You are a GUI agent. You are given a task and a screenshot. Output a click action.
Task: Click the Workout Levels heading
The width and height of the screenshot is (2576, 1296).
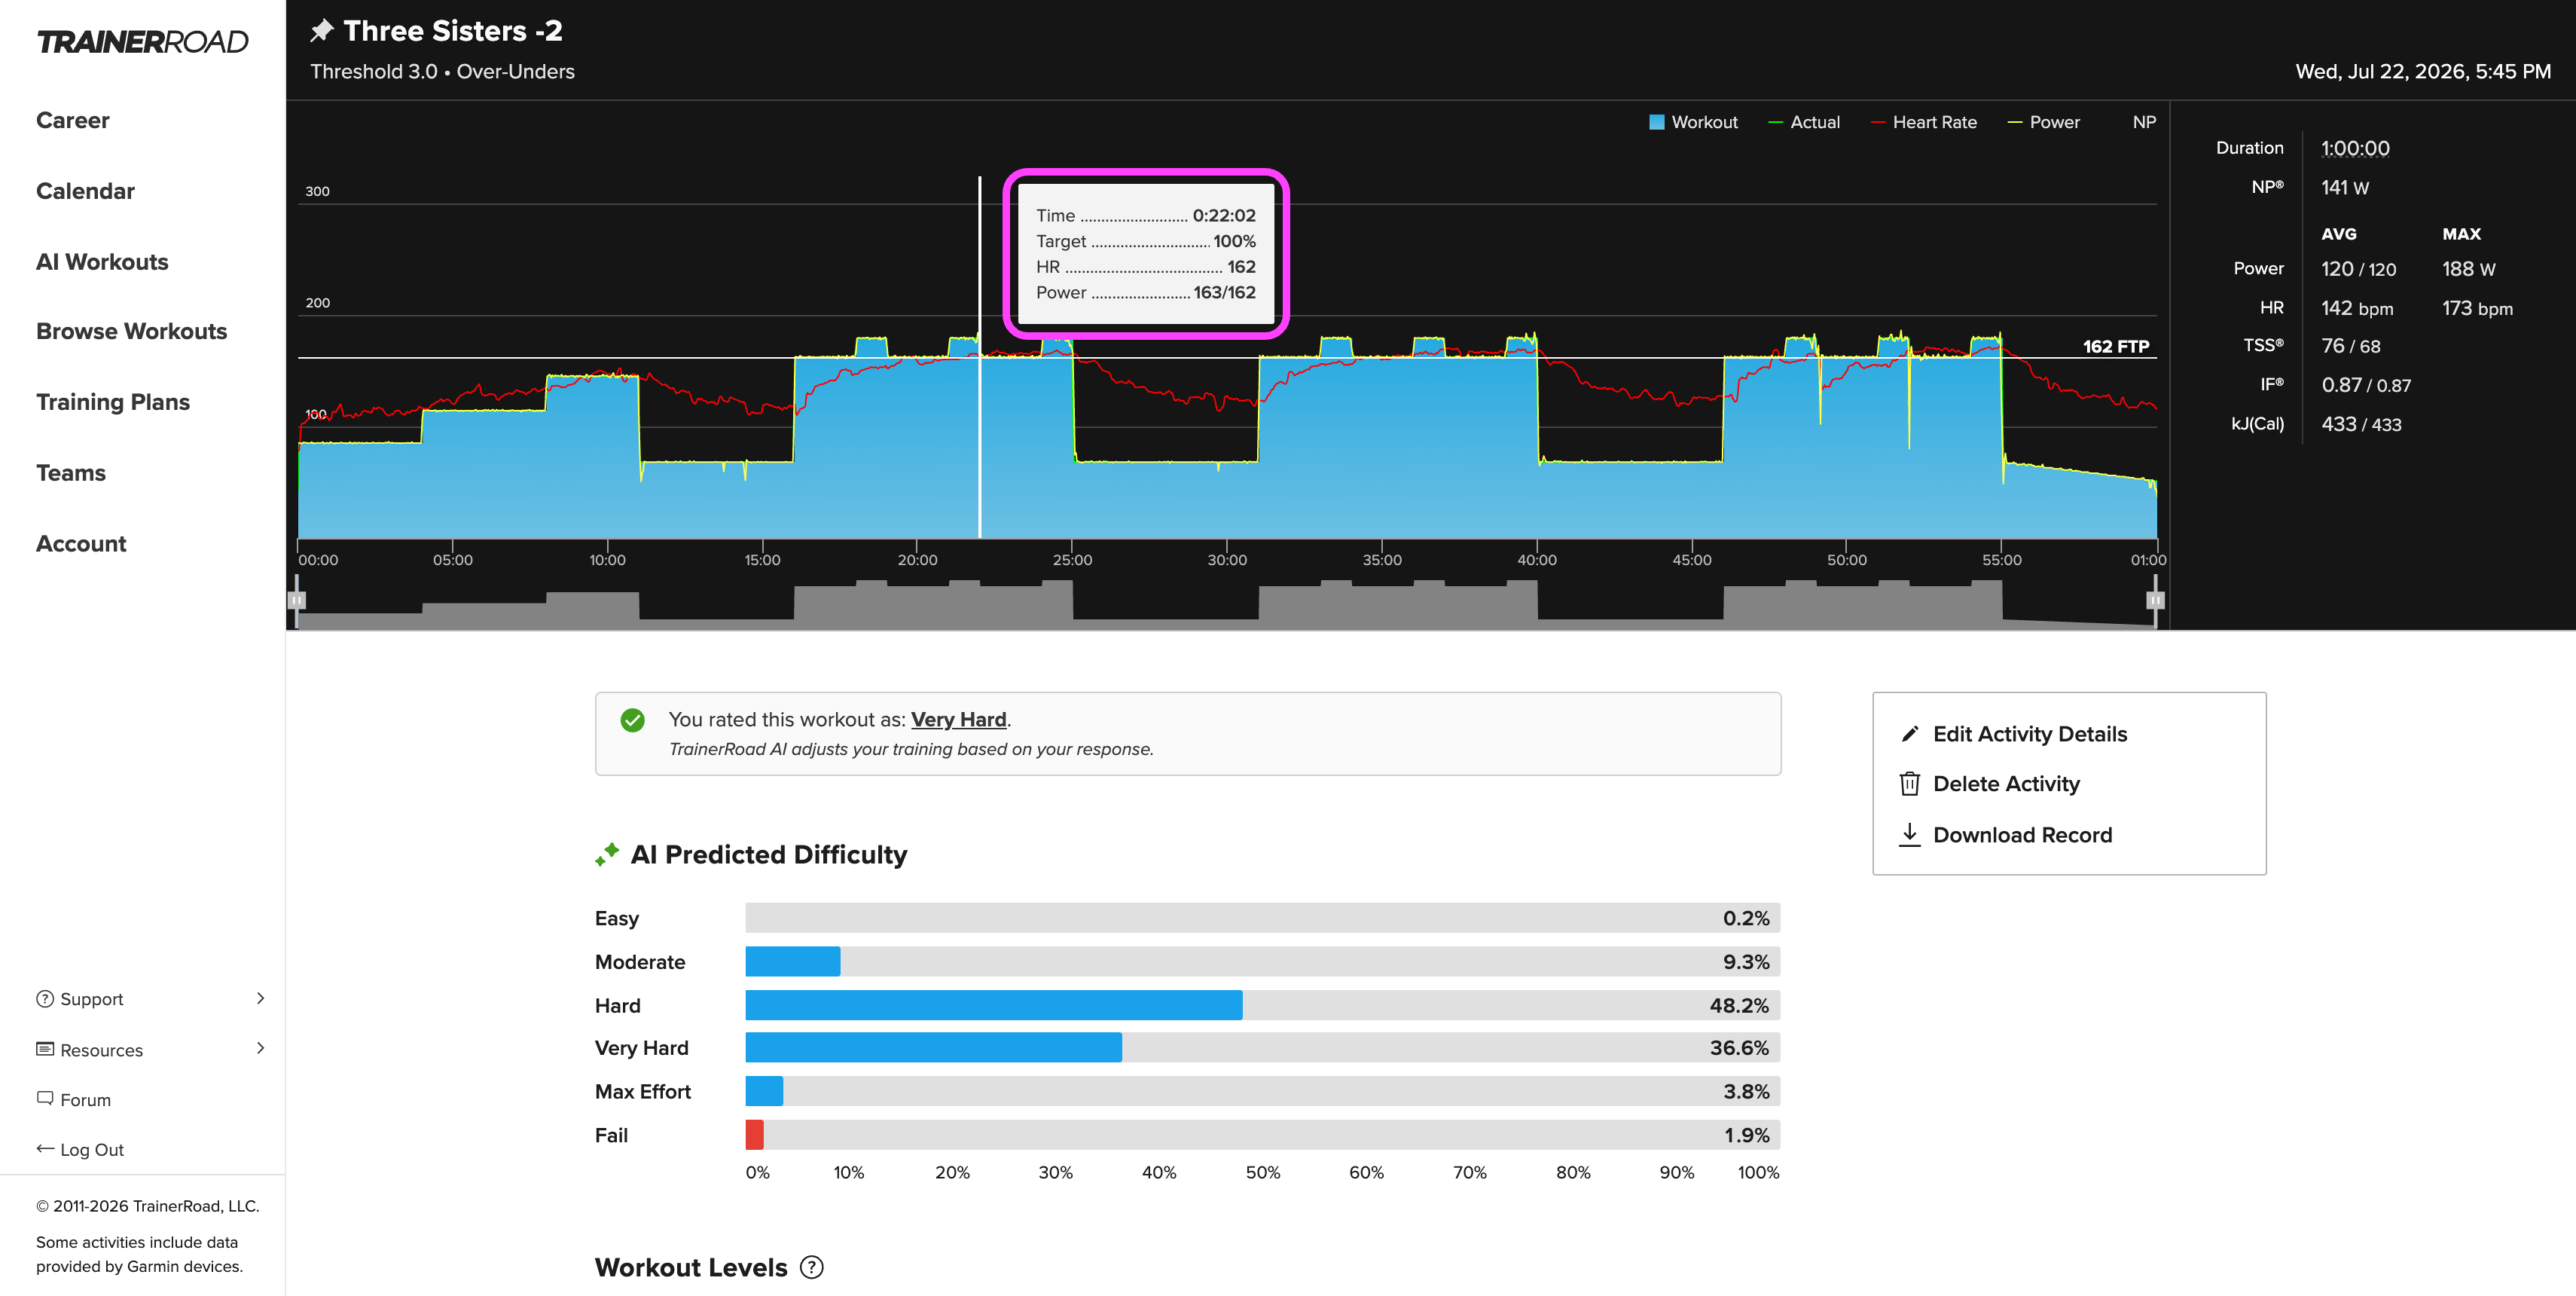click(691, 1268)
